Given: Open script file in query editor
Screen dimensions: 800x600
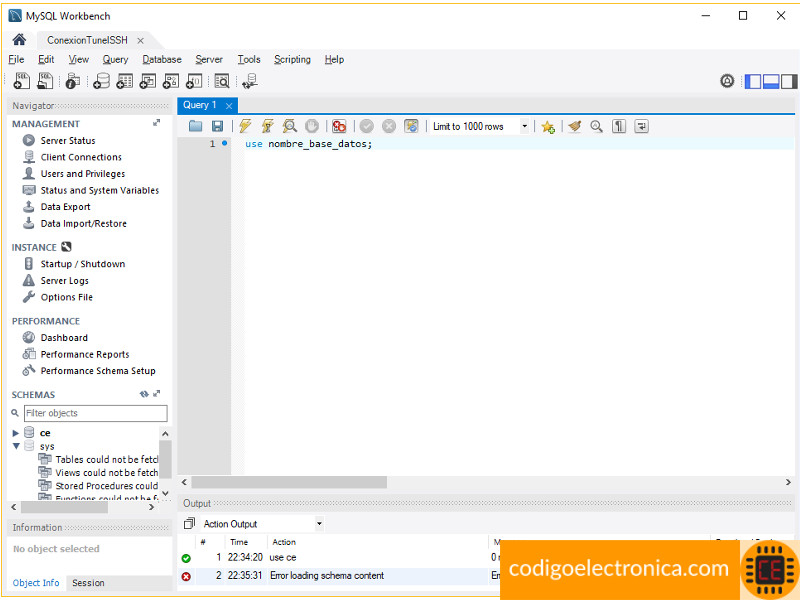Looking at the screenshot, I should coord(195,126).
